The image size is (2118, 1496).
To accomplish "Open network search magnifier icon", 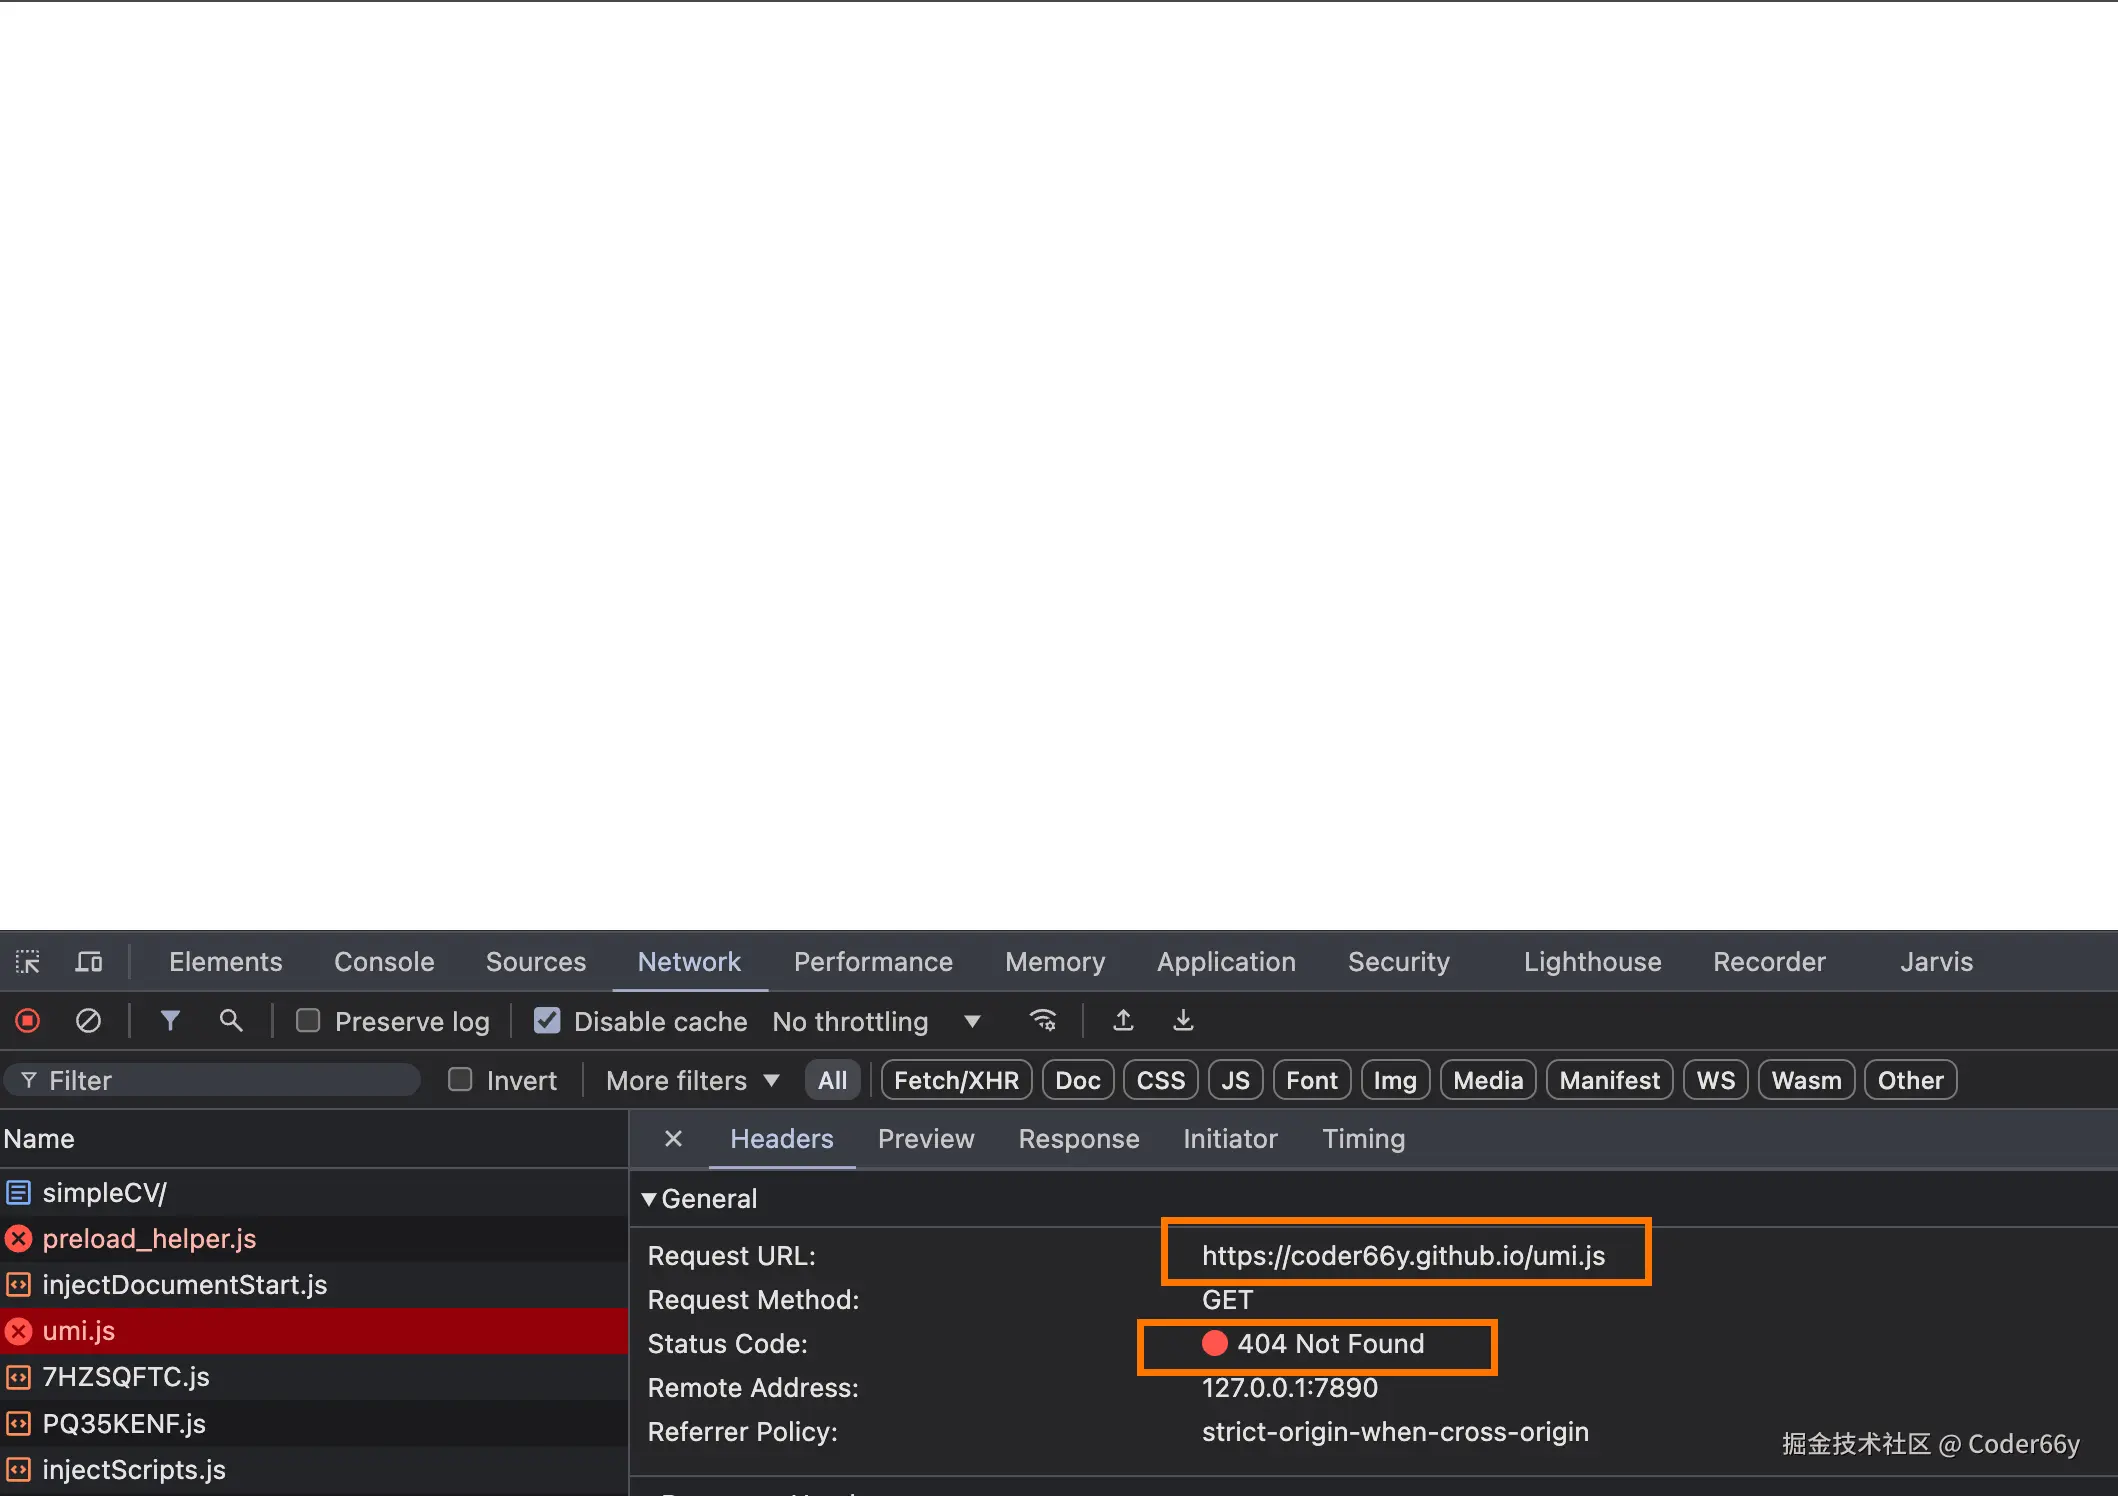I will pyautogui.click(x=231, y=1021).
